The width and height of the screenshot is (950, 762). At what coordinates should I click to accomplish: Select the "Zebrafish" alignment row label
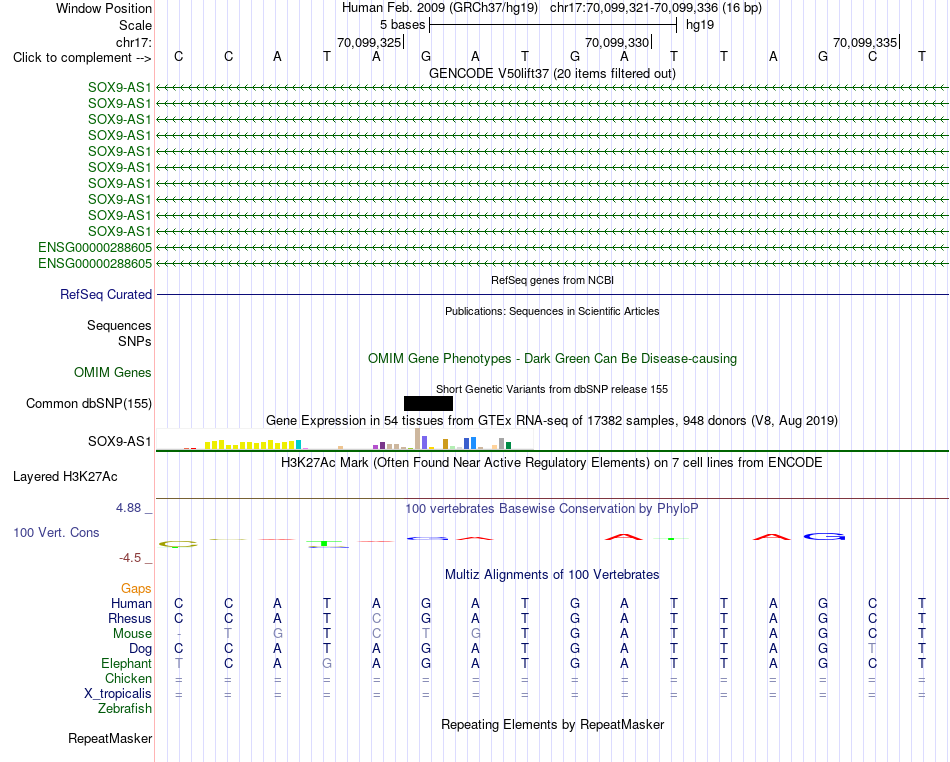click(125, 709)
